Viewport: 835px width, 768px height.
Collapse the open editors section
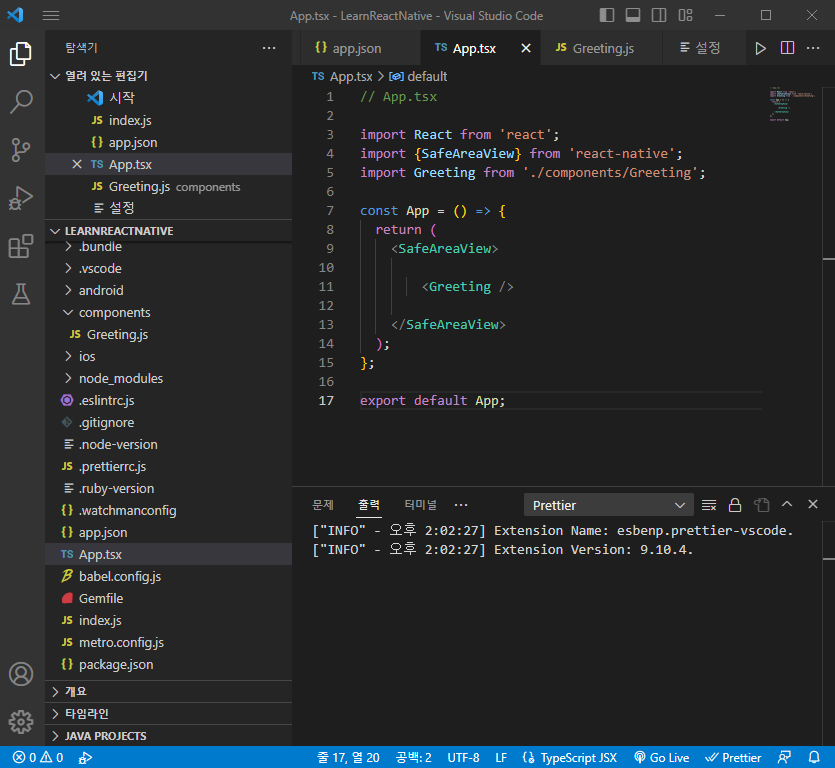click(168, 76)
